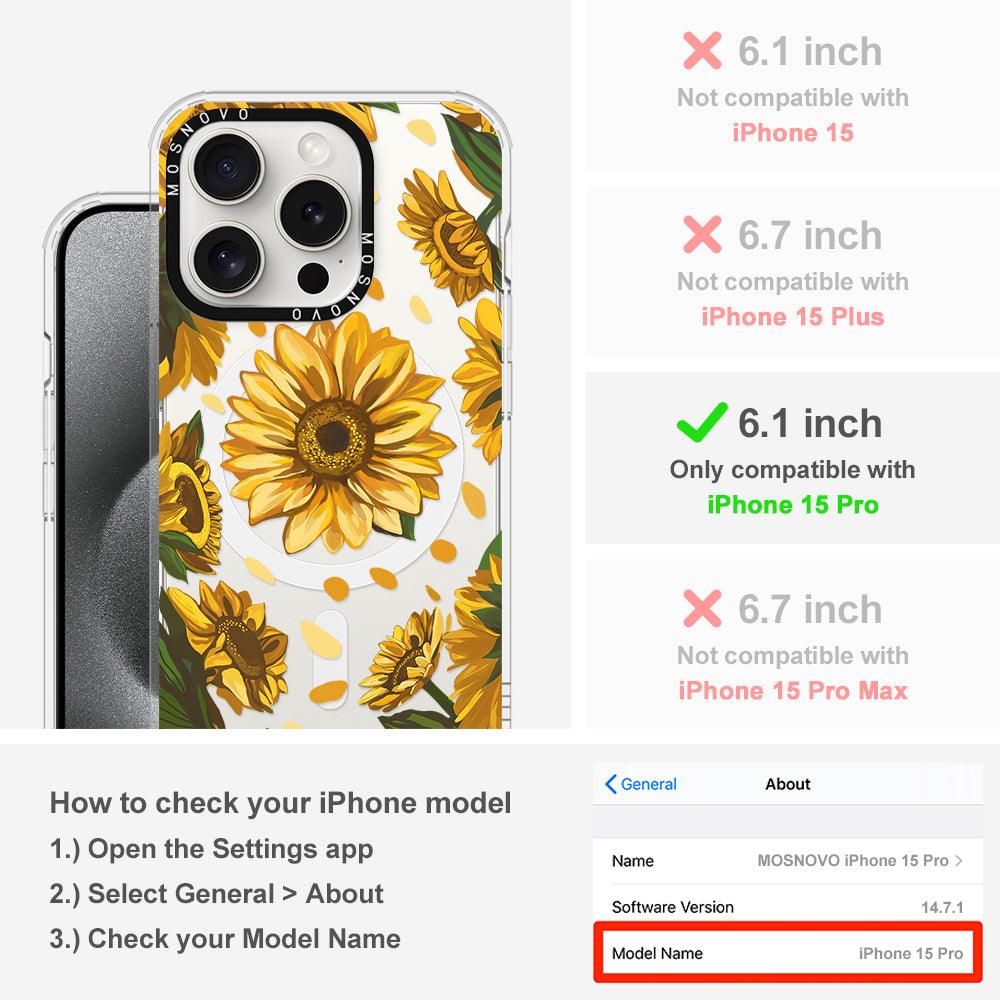
Task: Click the How to check your iPhone model heading
Action: point(281,802)
